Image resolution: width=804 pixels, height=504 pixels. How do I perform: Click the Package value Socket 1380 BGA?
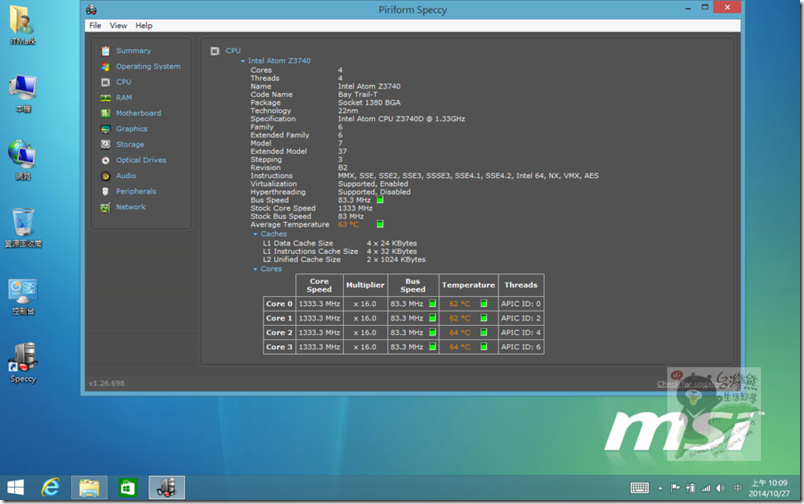369,103
